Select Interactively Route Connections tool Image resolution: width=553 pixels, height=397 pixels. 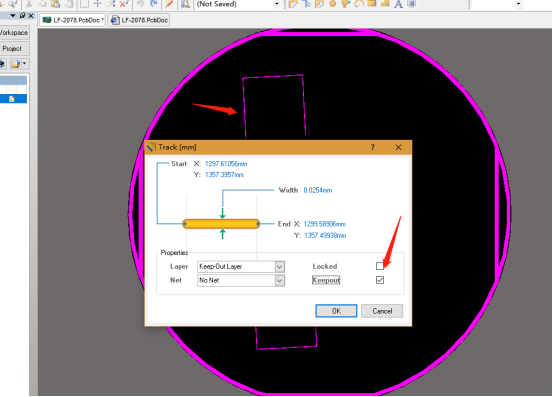pos(293,4)
